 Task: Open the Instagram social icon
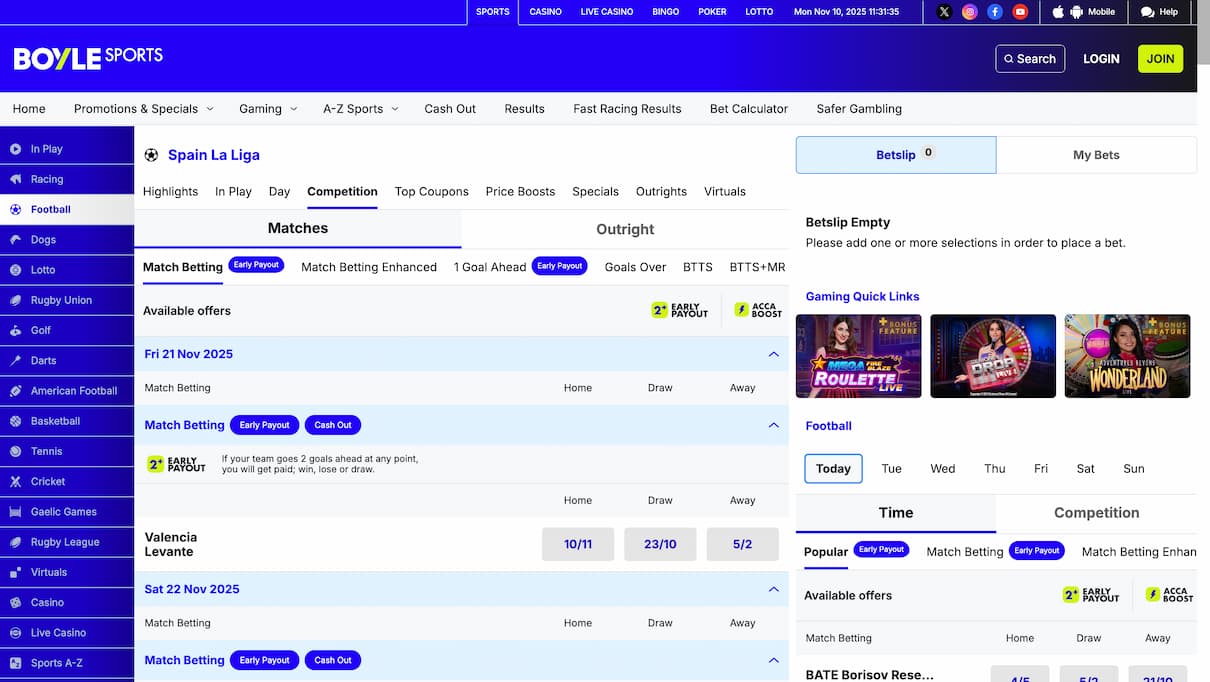point(969,12)
